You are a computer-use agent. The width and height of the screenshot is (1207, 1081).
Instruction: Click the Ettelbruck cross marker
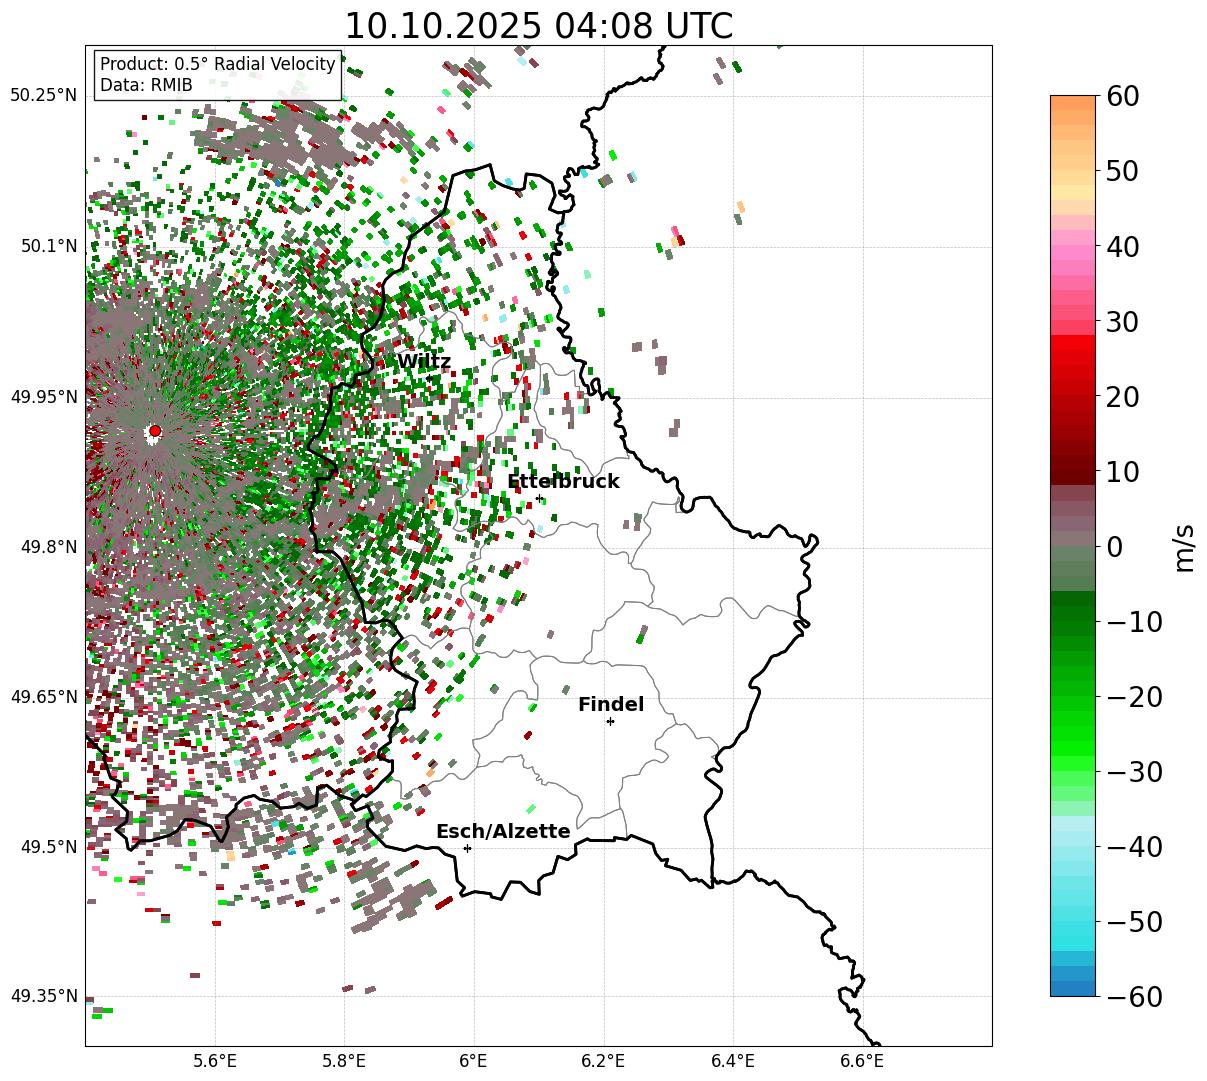[539, 498]
